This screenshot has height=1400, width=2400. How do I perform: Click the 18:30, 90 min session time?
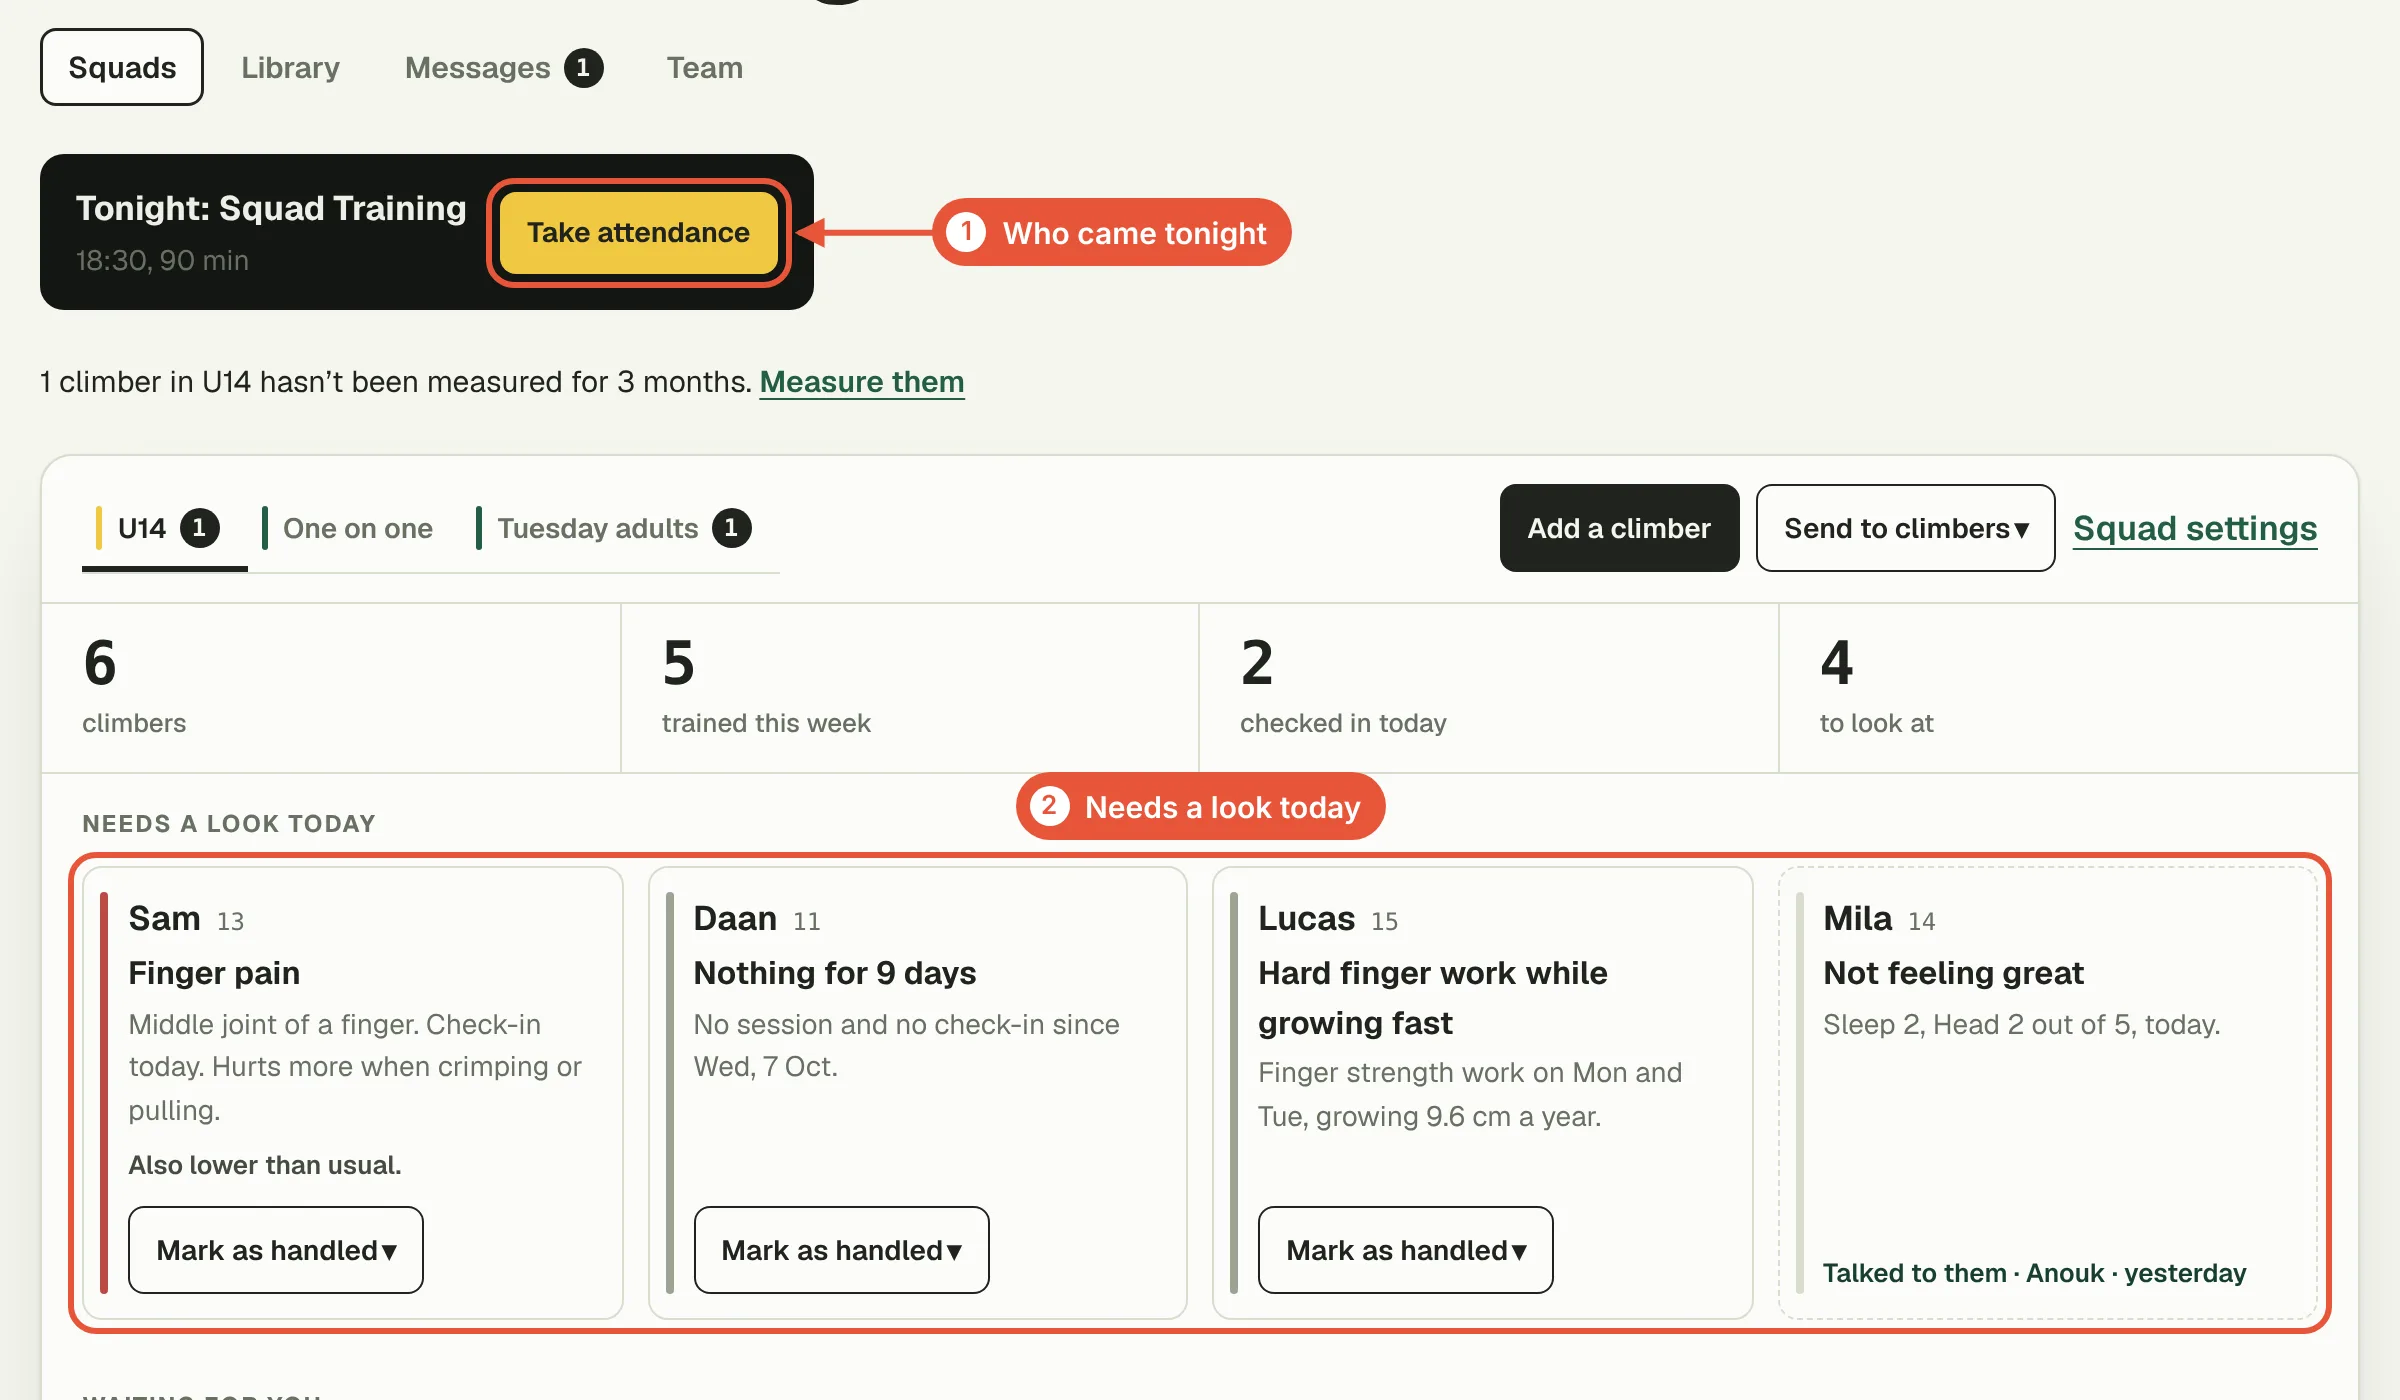tap(162, 260)
